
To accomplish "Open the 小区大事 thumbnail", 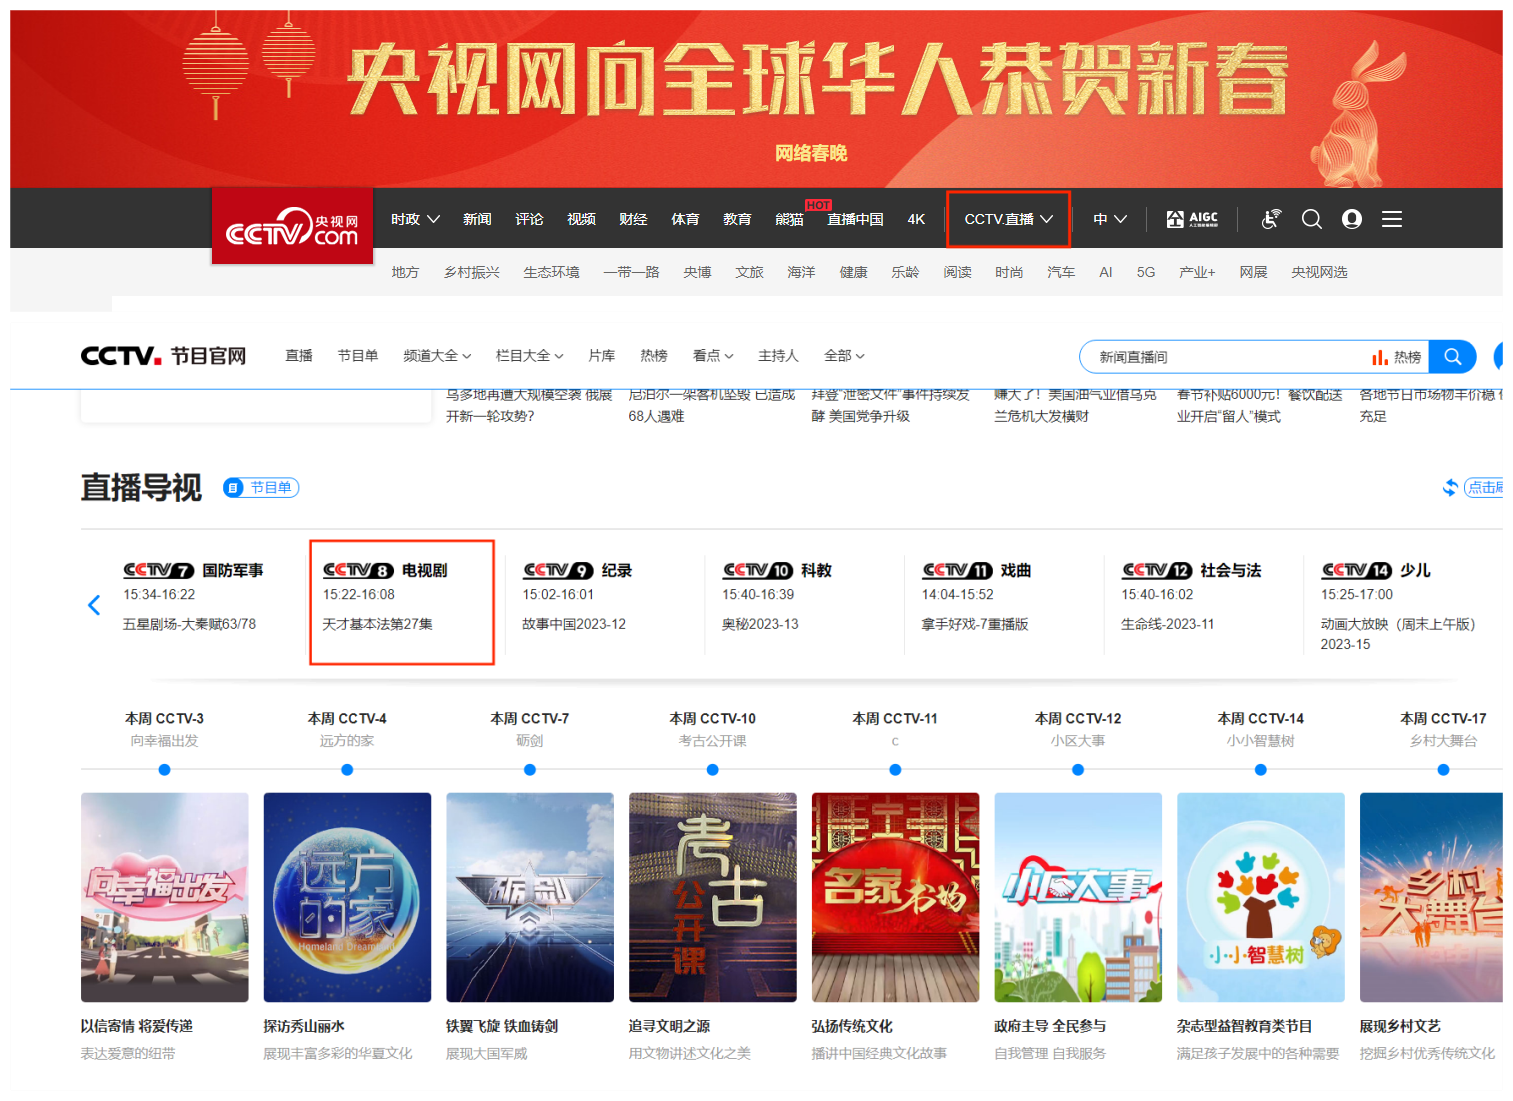I will pyautogui.click(x=1078, y=897).
